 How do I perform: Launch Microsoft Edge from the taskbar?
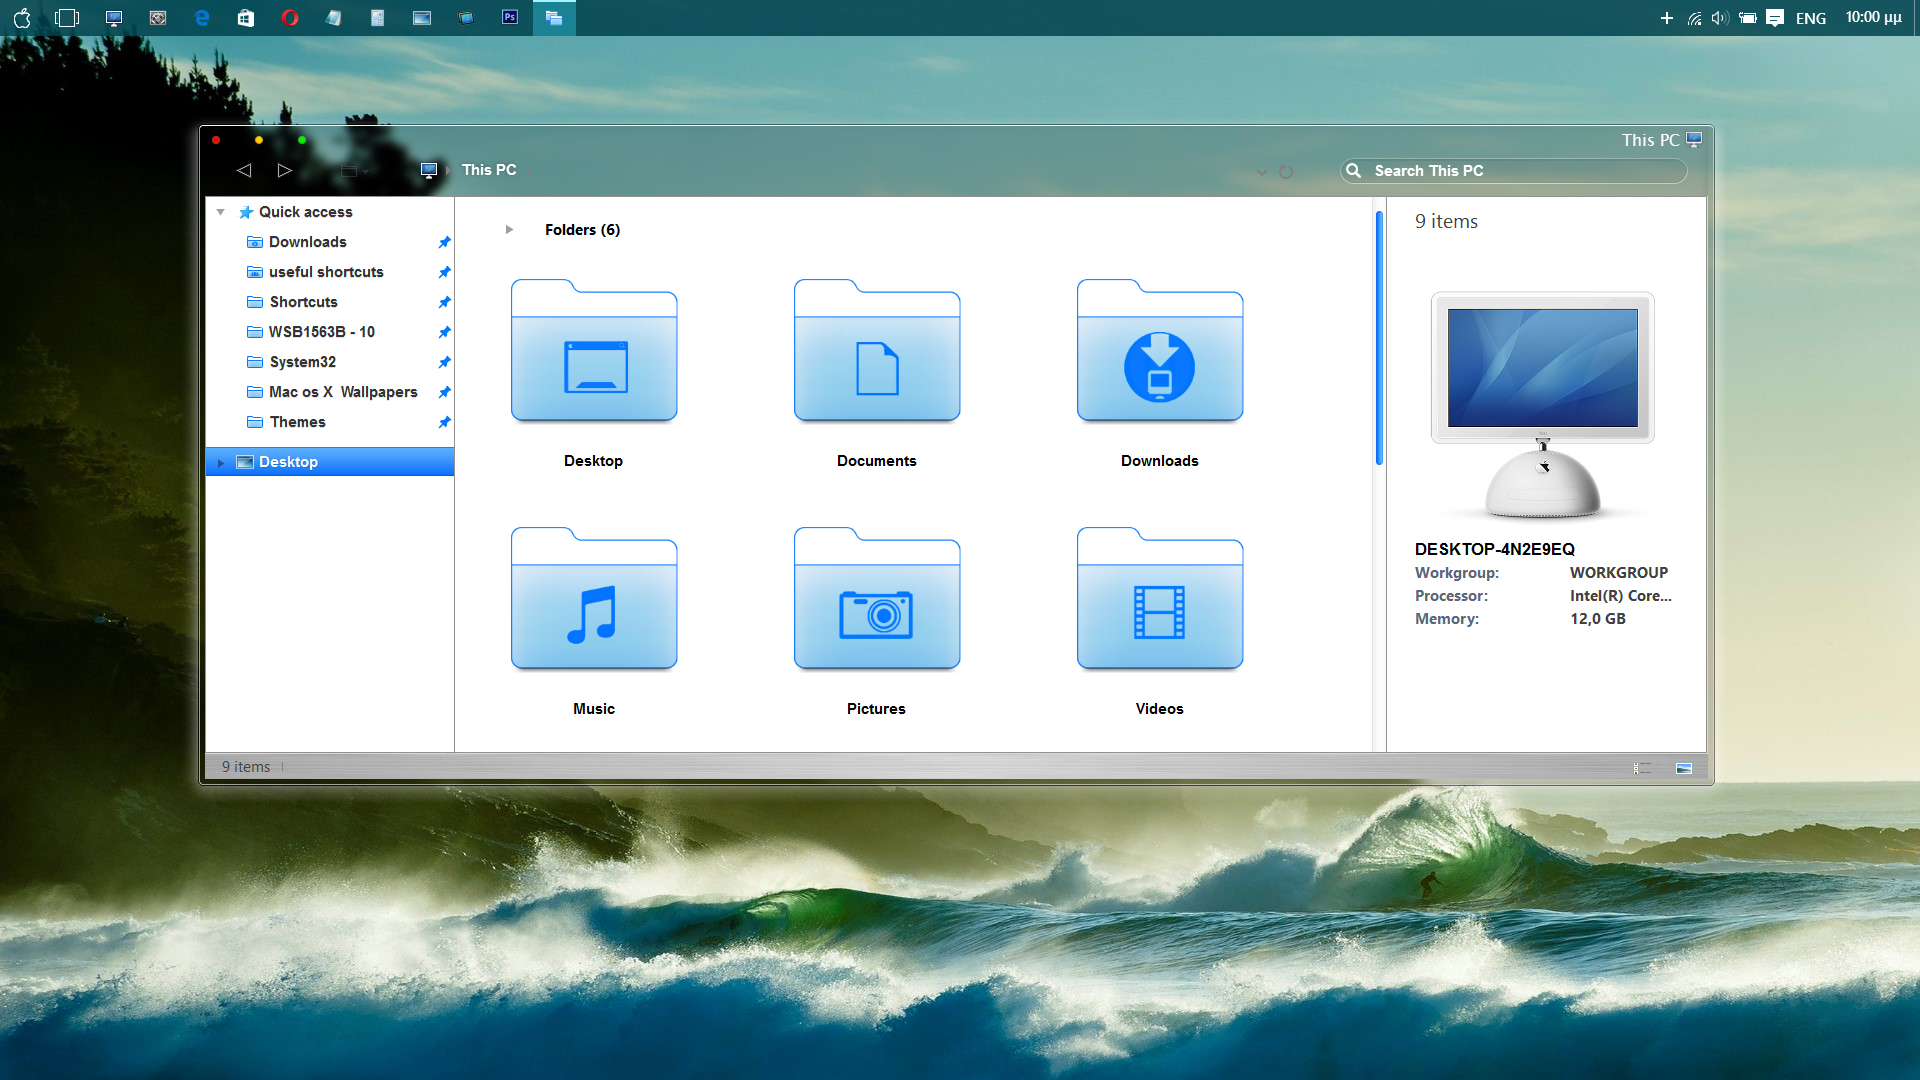pos(202,17)
